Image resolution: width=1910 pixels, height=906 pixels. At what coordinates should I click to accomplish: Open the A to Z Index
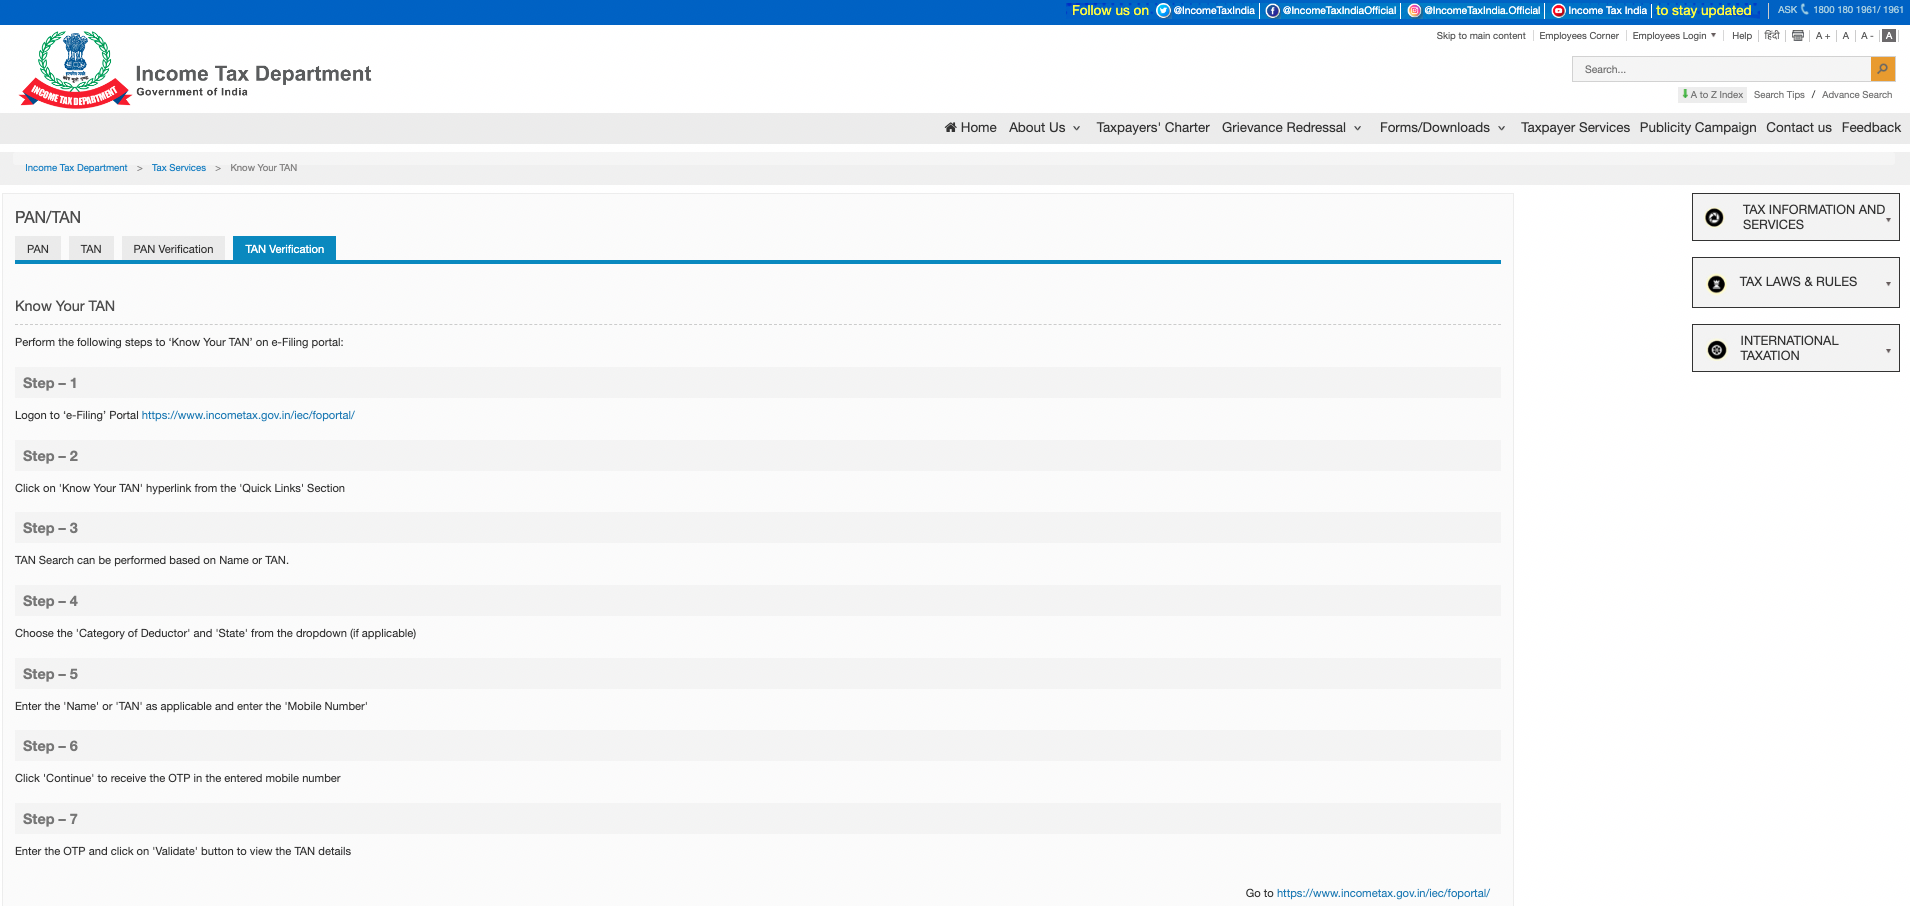tap(1713, 95)
